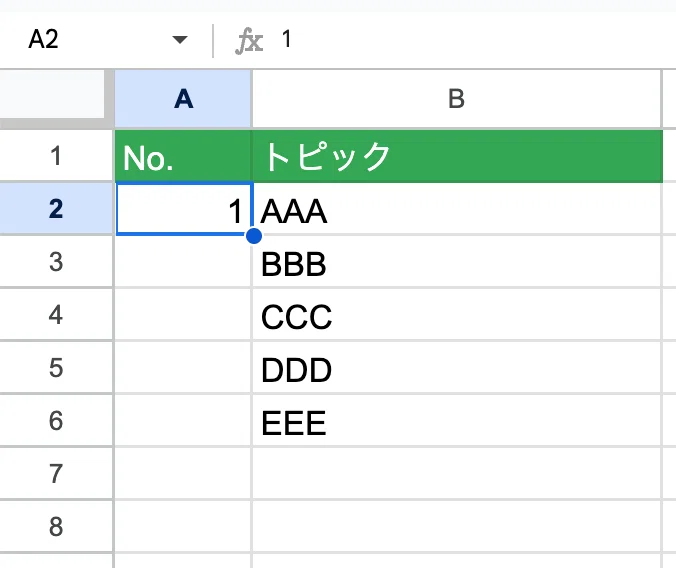Select empty cell B7
Image resolution: width=676 pixels, height=568 pixels.
click(x=457, y=474)
